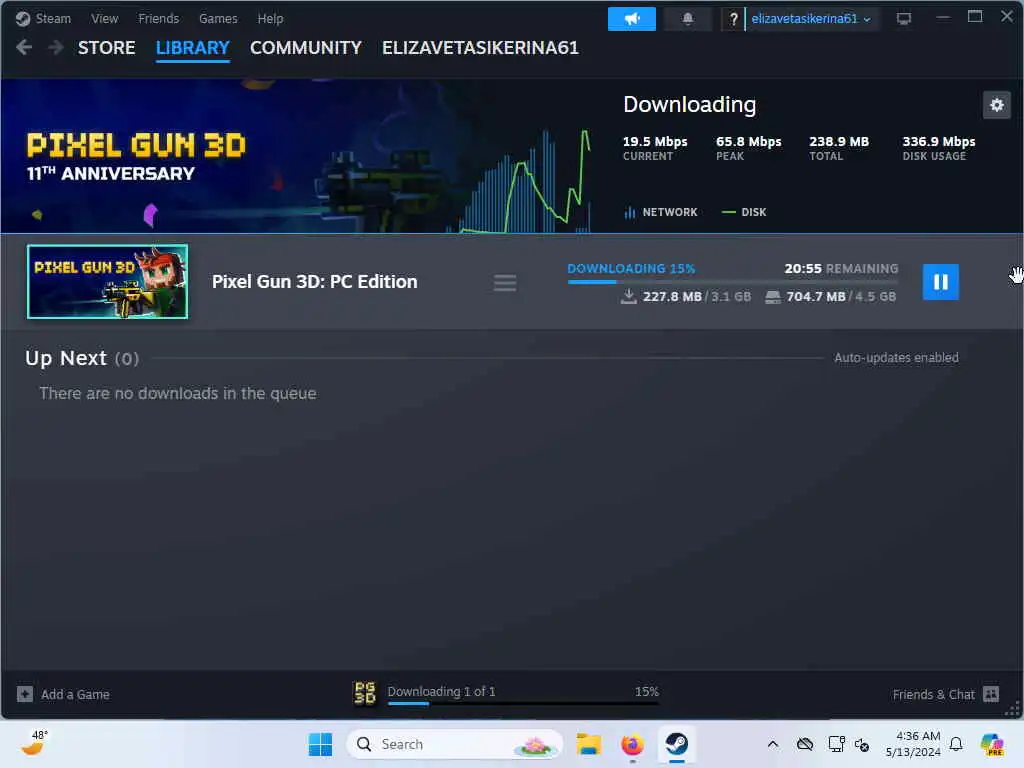Viewport: 1024px width, 768px height.
Task: Click the 336.9 Mbps disk usage value
Action: point(938,141)
